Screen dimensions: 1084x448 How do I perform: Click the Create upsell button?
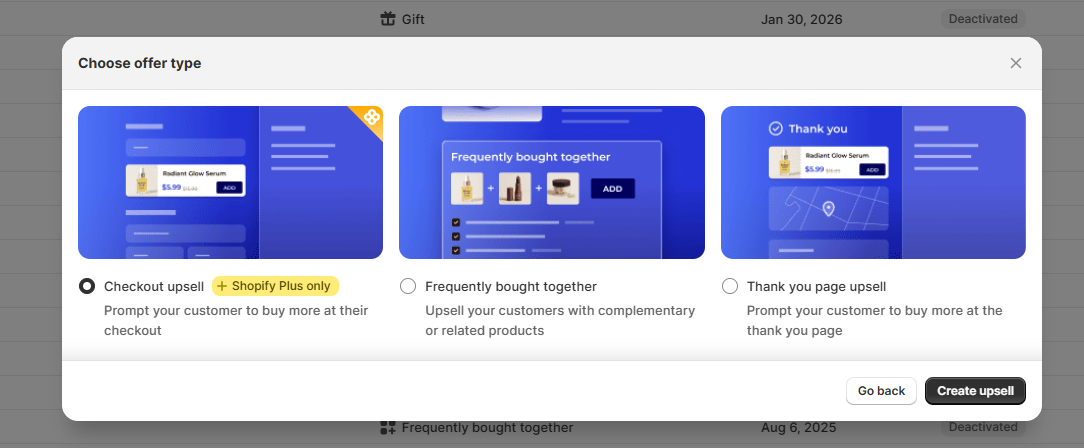[x=975, y=390]
